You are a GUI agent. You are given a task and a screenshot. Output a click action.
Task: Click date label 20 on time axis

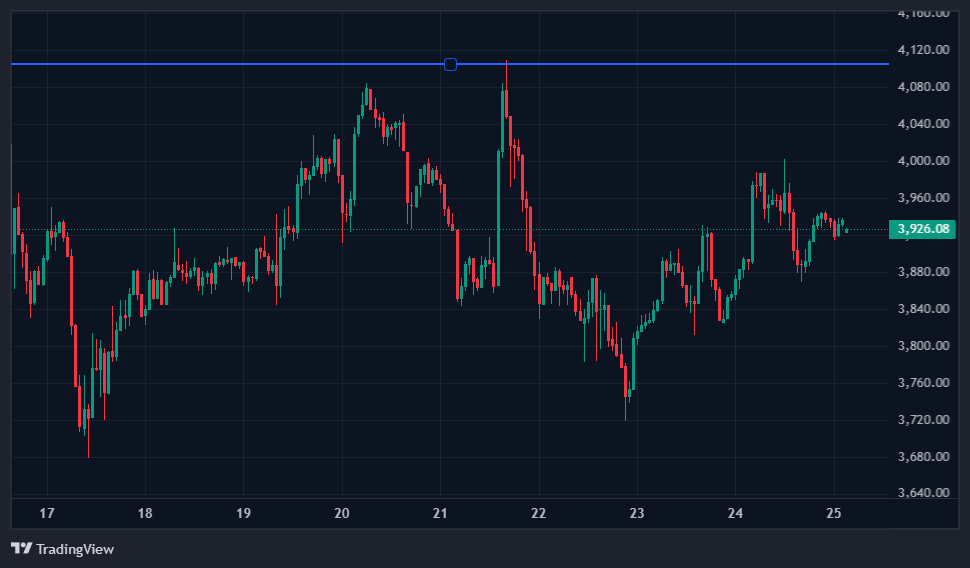pyautogui.click(x=342, y=514)
